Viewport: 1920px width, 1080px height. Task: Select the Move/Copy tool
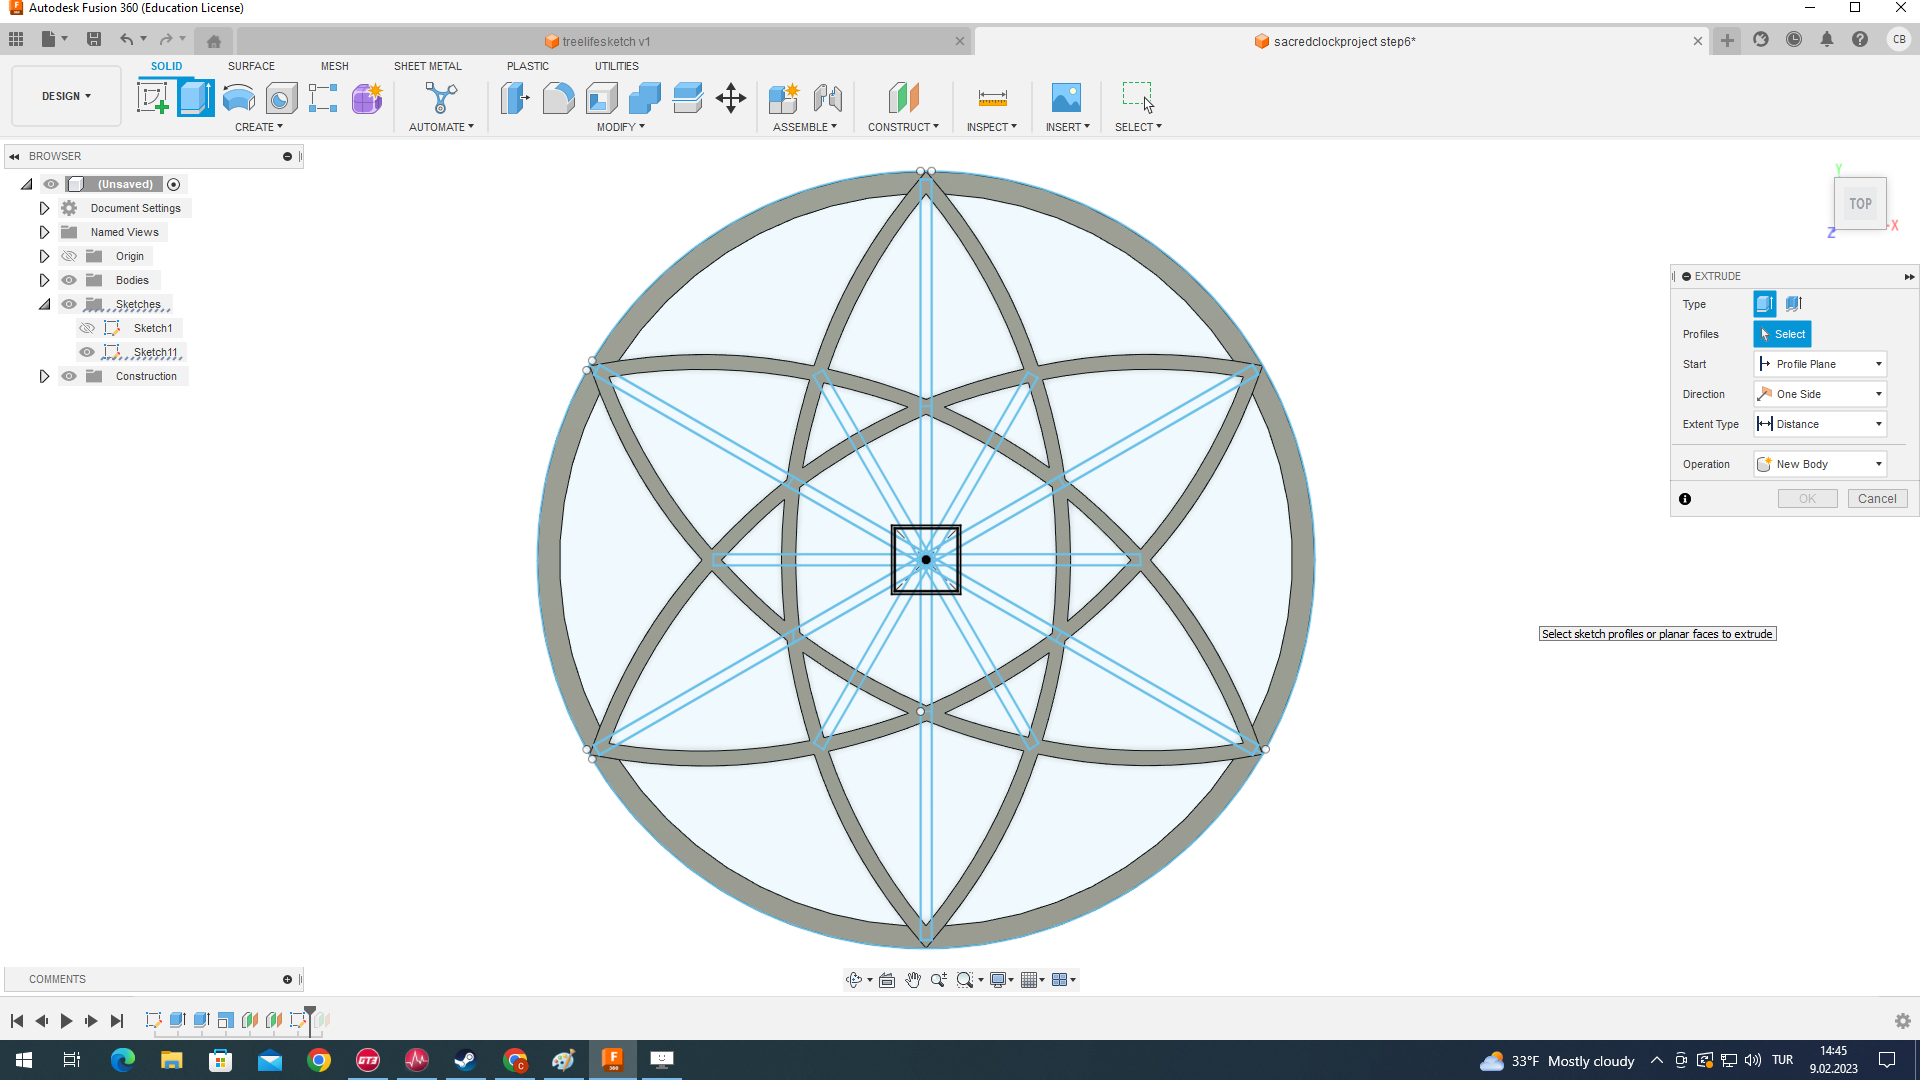click(x=731, y=98)
